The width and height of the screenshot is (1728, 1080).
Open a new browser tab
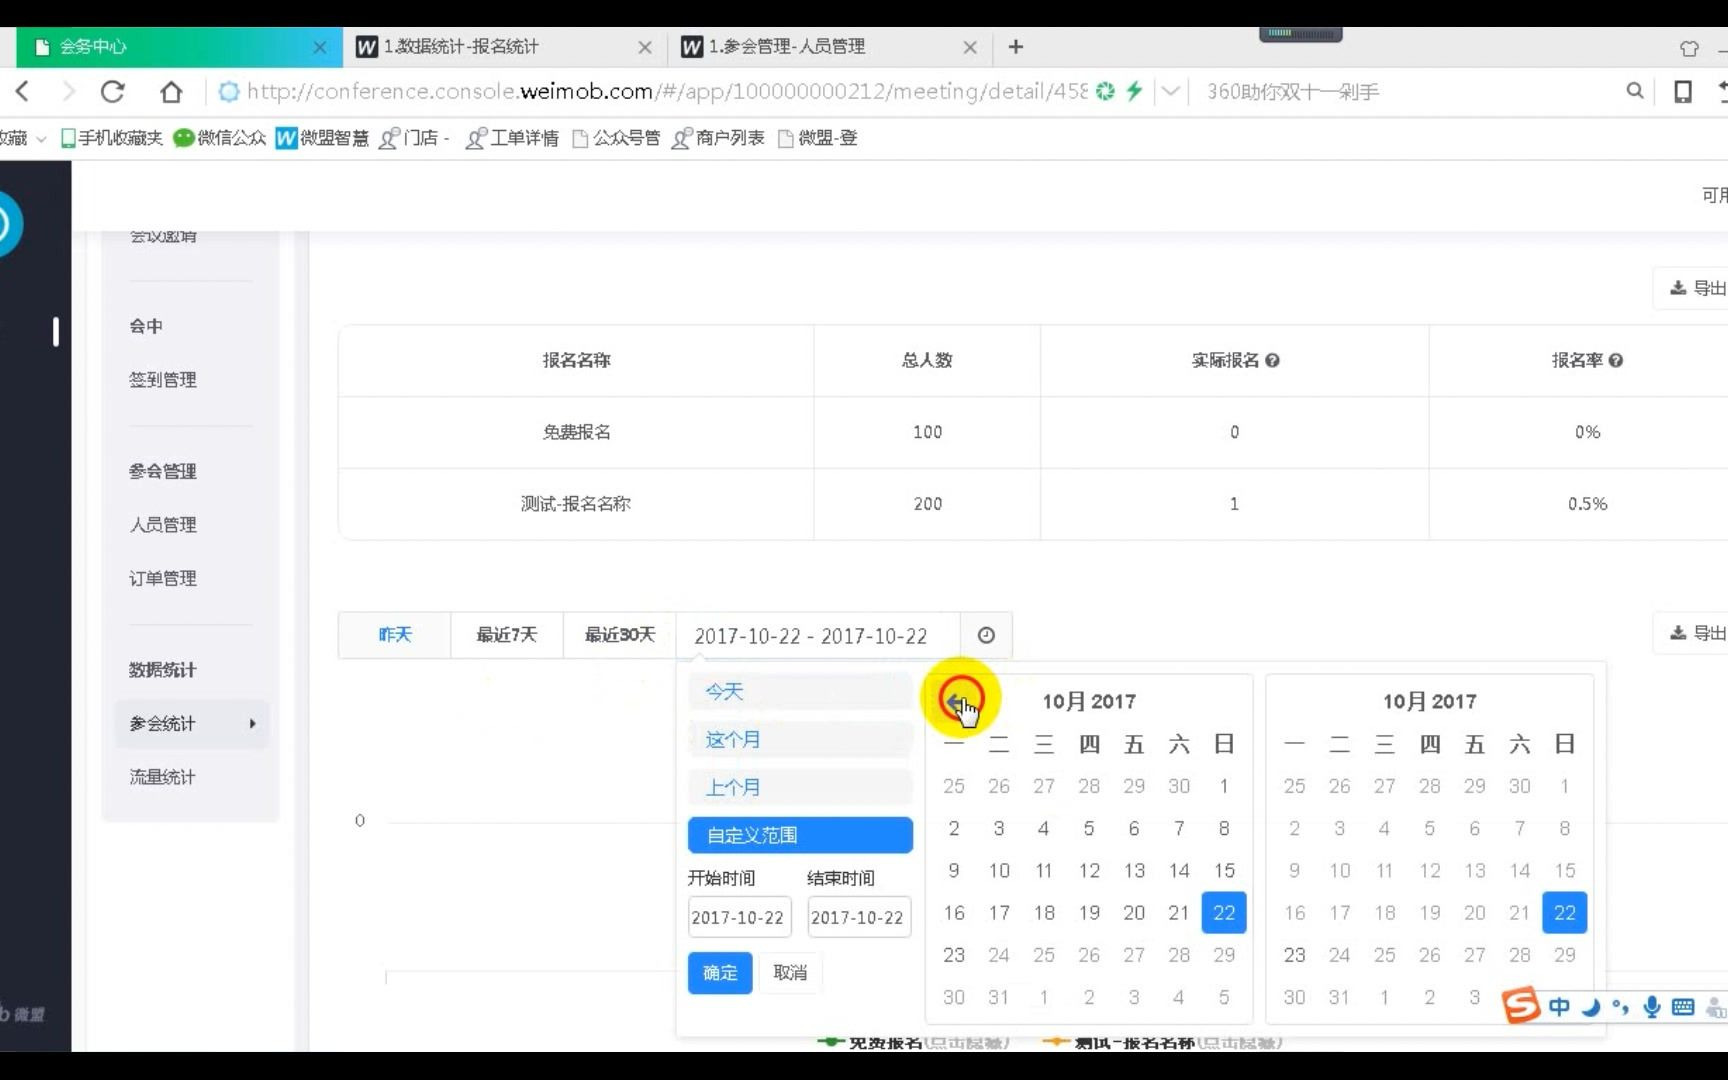[1016, 46]
